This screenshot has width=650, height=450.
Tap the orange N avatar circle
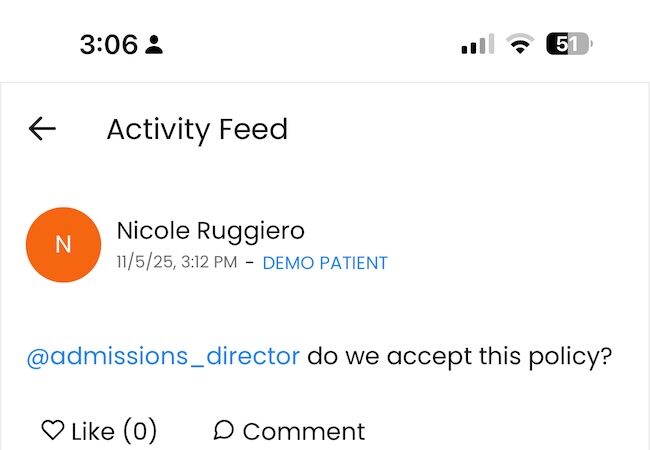point(63,245)
